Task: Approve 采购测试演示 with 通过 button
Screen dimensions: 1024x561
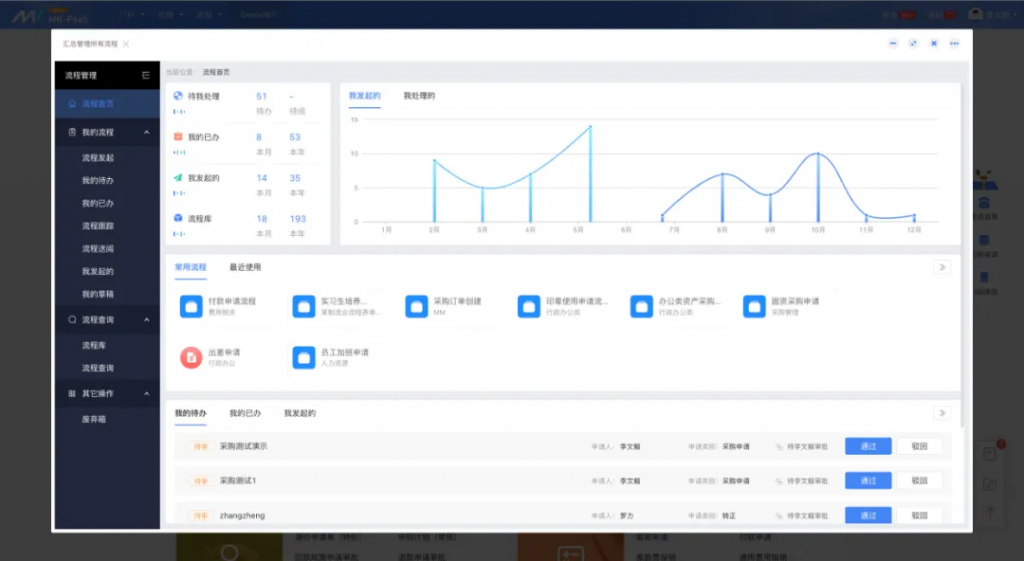Action: [867, 446]
